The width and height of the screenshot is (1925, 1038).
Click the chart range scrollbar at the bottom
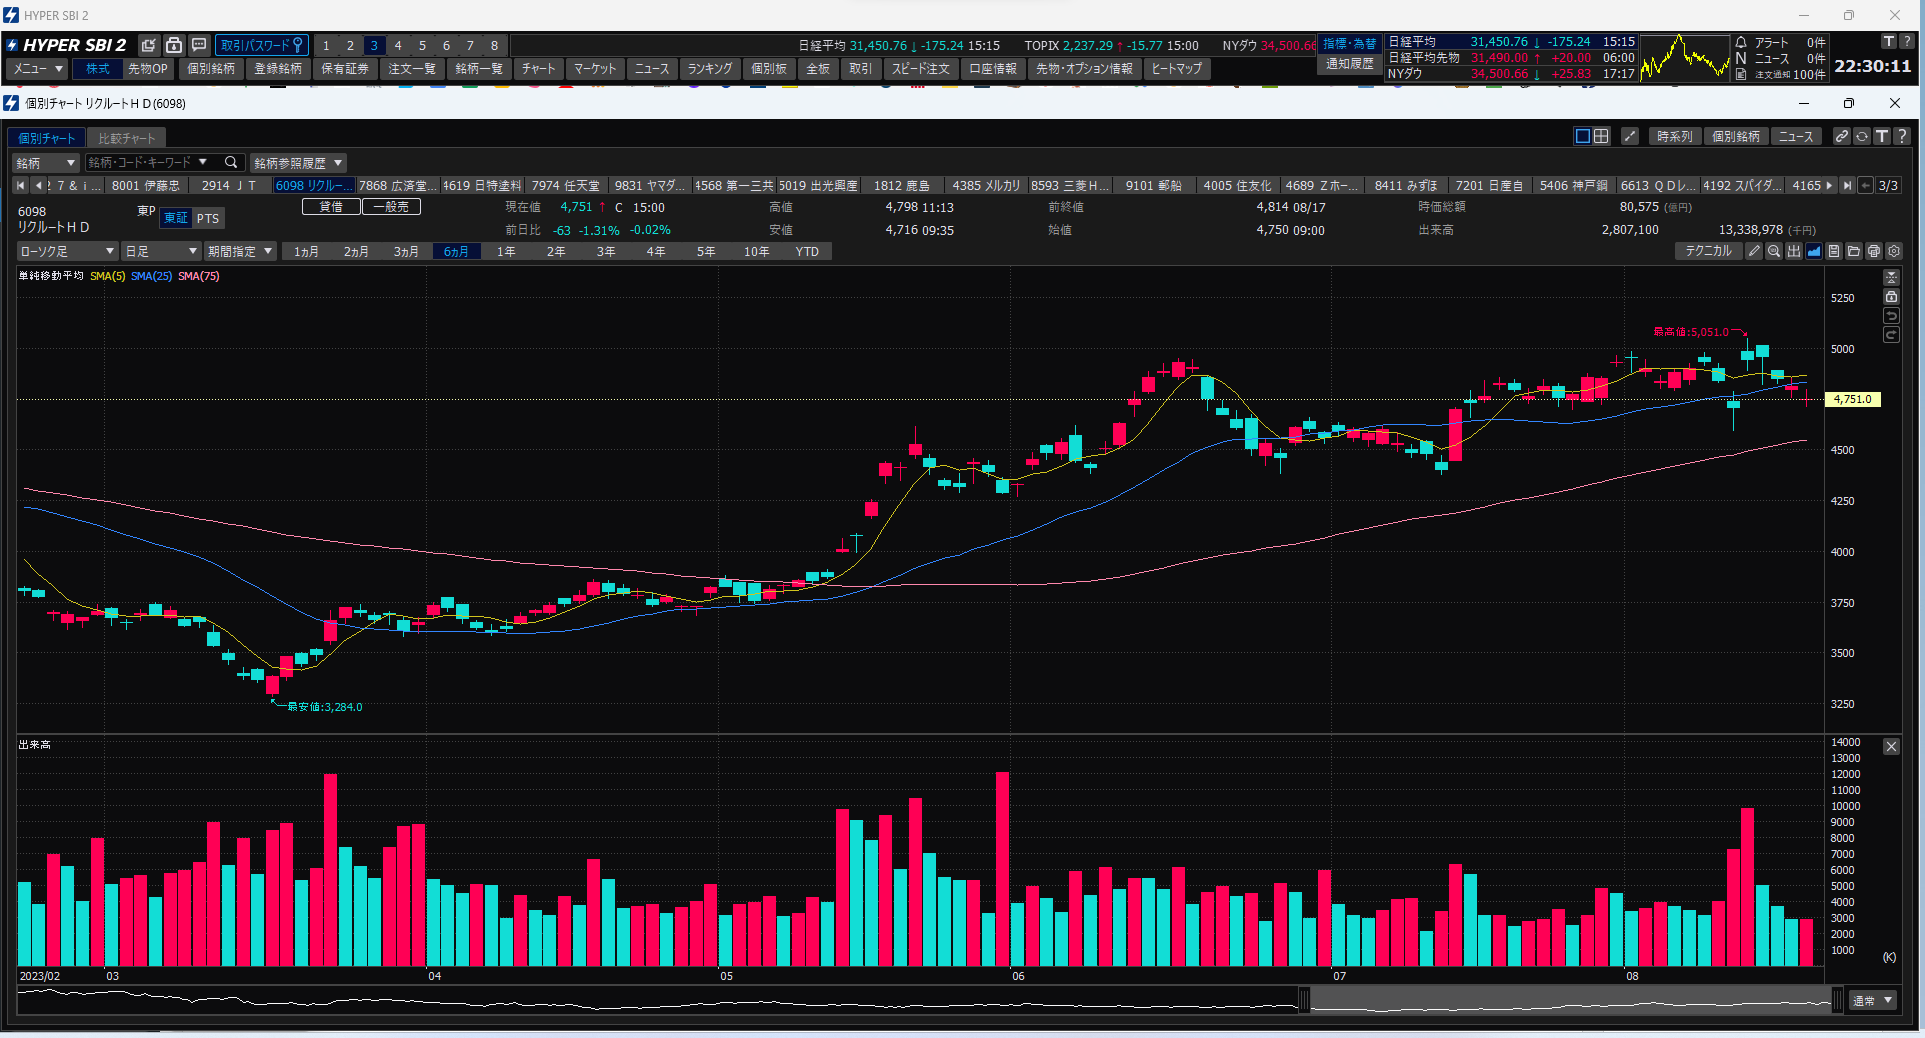[x=1570, y=1000]
